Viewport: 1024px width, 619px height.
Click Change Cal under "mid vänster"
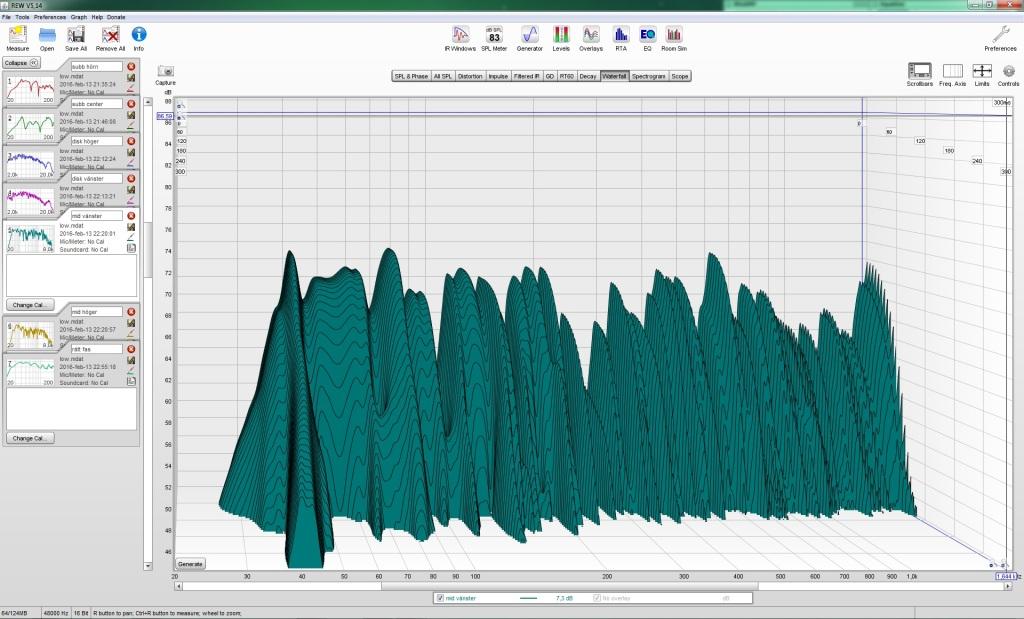tap(31, 305)
